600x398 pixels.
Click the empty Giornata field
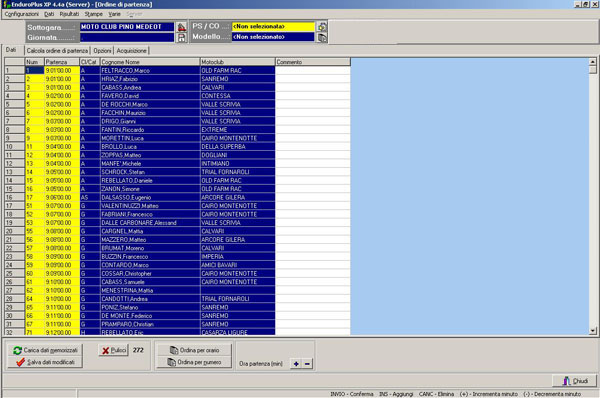[127, 38]
